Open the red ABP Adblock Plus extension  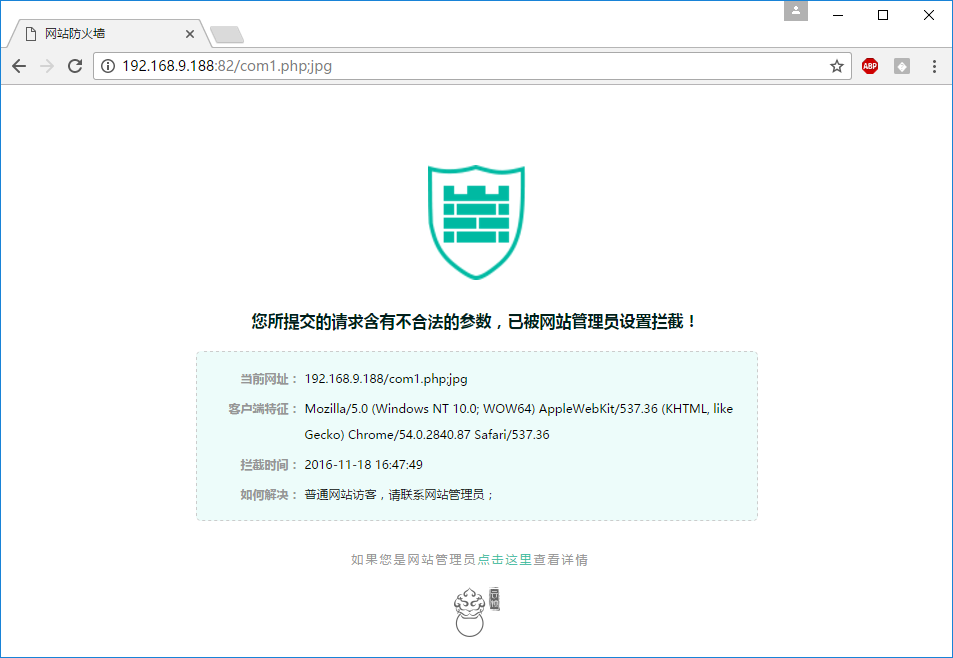(870, 66)
